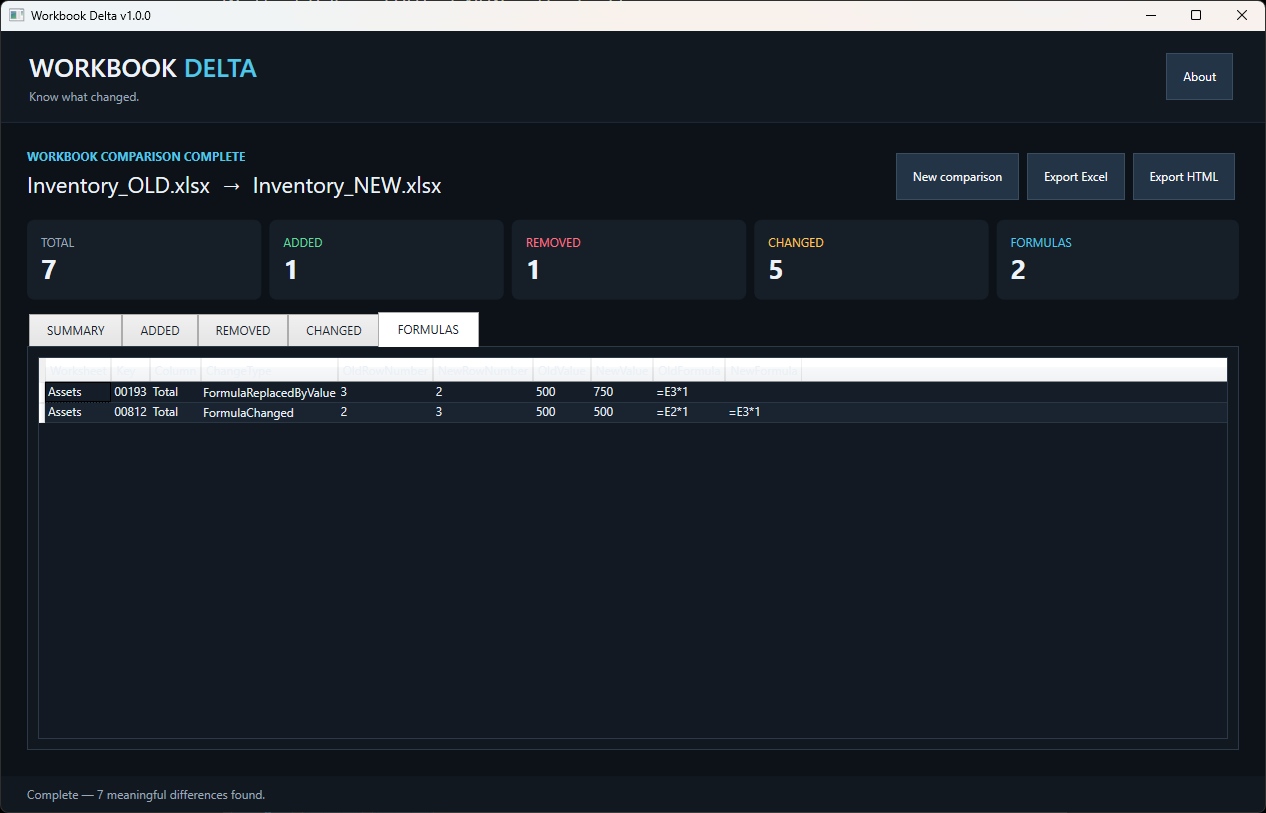Close the Workbook Delta window
This screenshot has width=1266, height=813.
(x=1242, y=15)
